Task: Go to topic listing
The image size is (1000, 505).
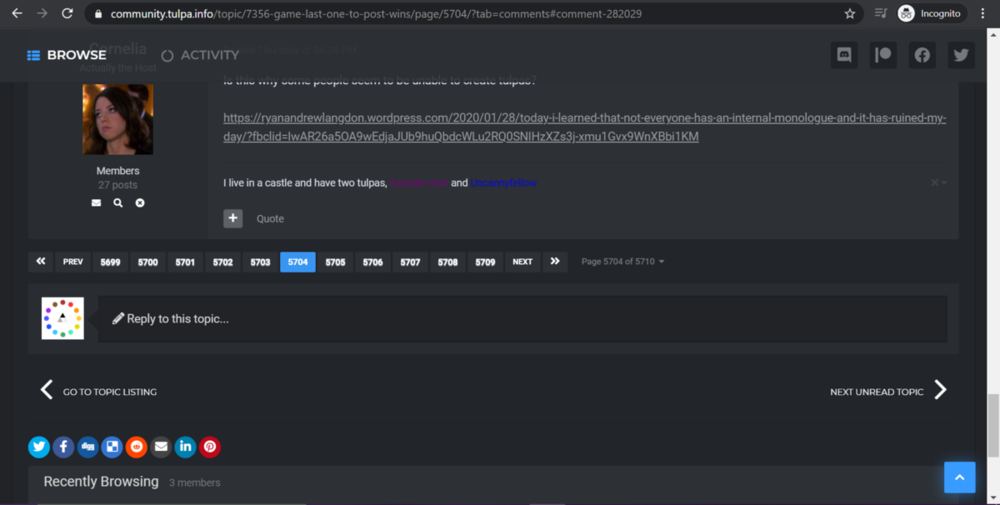Action: [99, 390]
